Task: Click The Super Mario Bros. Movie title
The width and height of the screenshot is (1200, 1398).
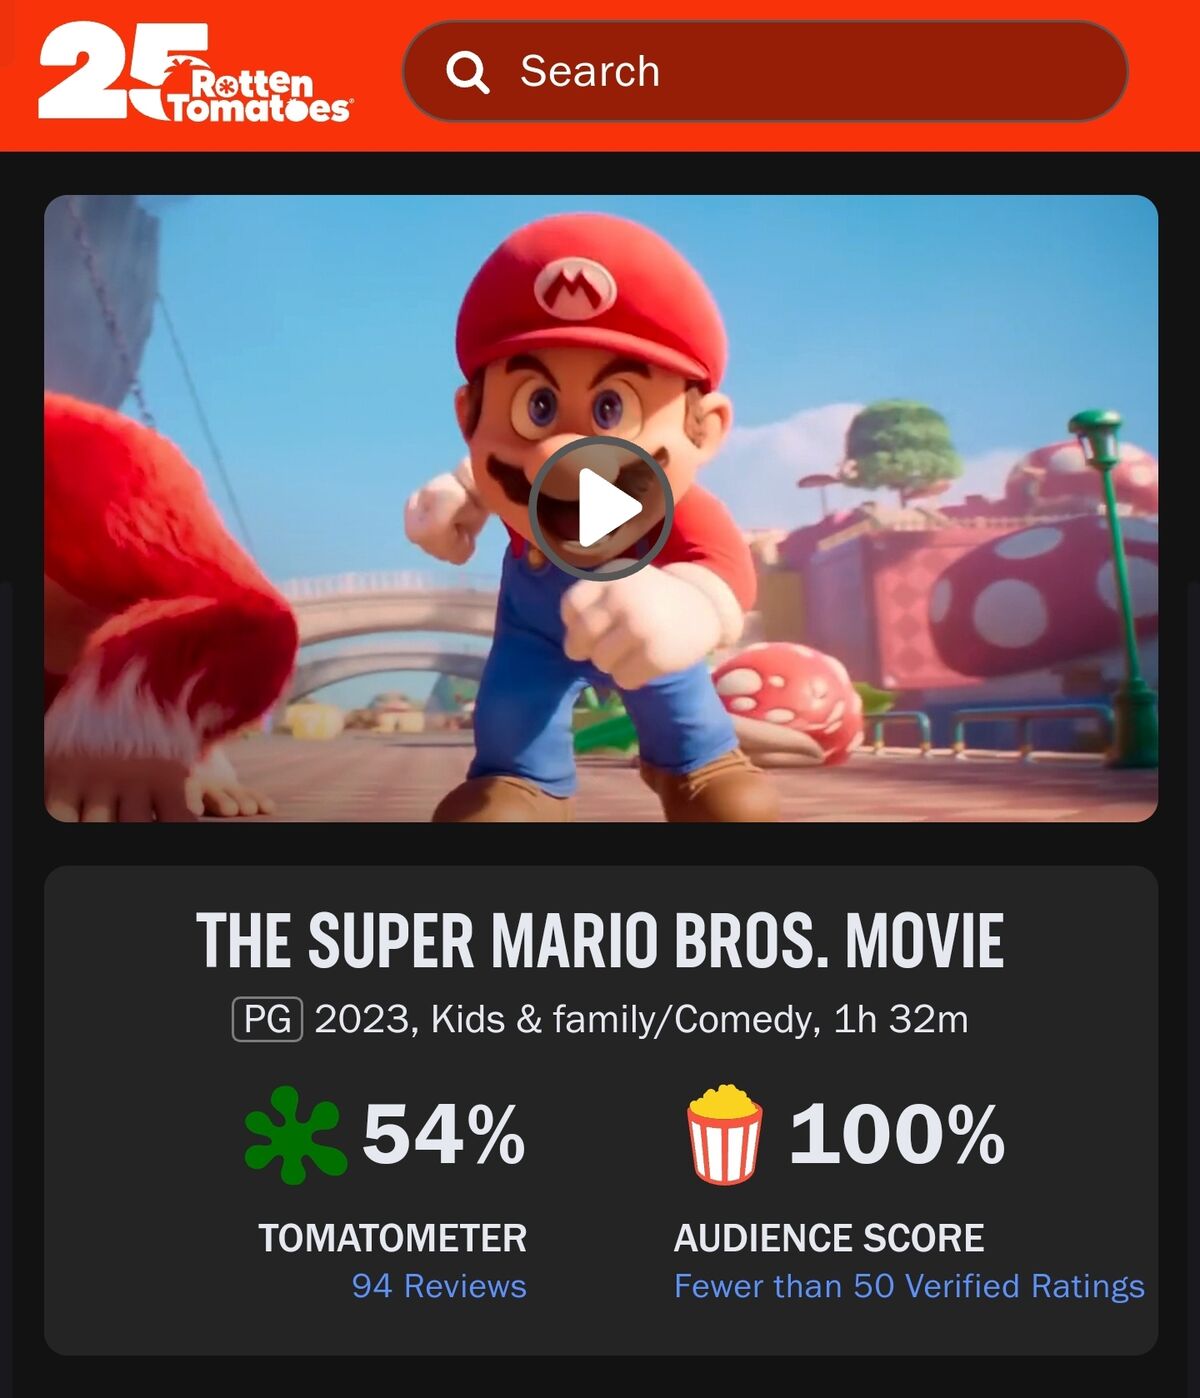Action: tap(600, 941)
